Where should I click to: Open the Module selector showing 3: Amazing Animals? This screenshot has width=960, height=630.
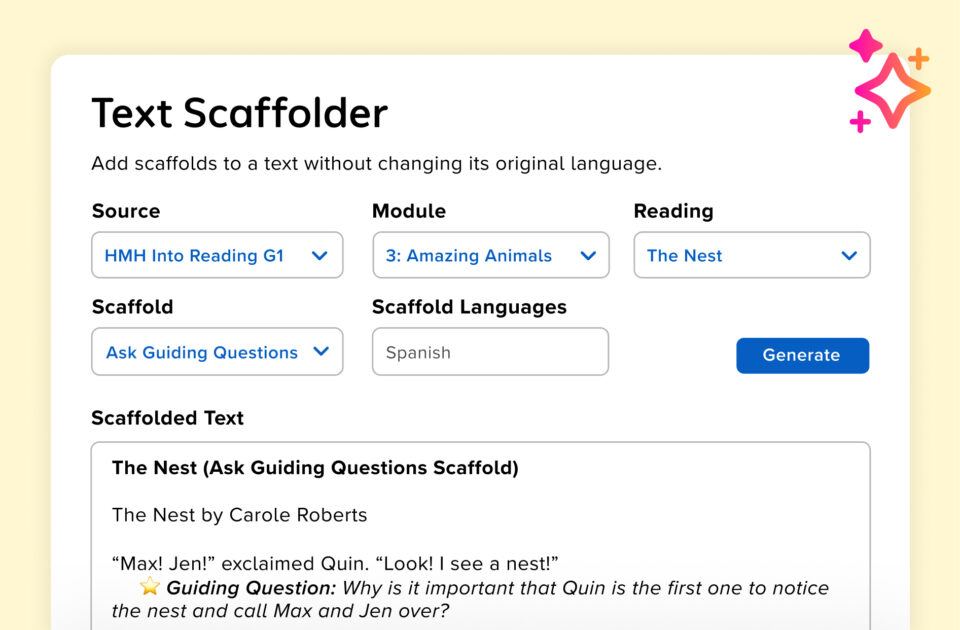(x=490, y=255)
